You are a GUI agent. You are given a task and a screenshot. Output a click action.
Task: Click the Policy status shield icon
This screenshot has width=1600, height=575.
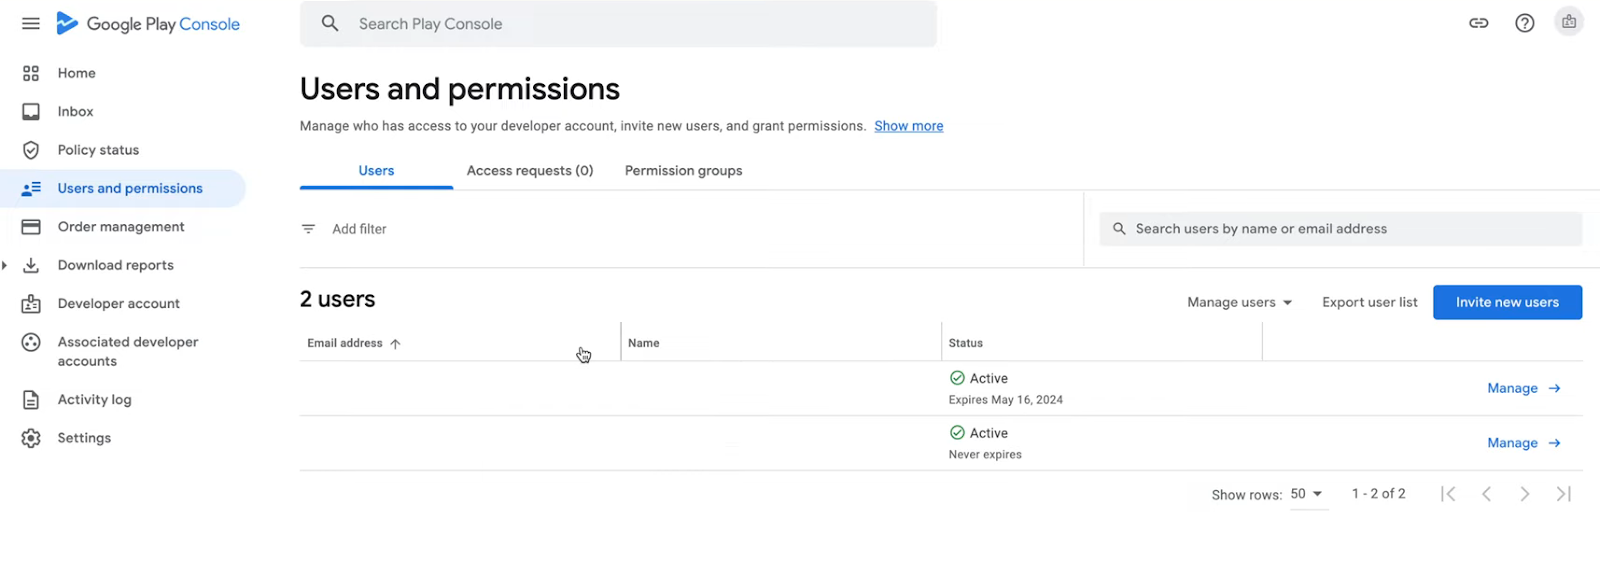point(31,150)
